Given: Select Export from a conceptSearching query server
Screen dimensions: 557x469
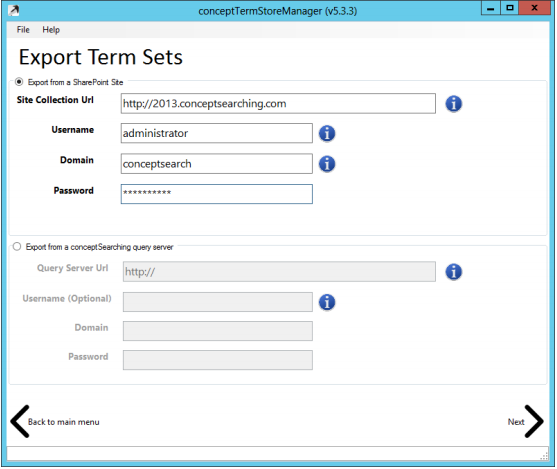Looking at the screenshot, I should (x=17, y=247).
